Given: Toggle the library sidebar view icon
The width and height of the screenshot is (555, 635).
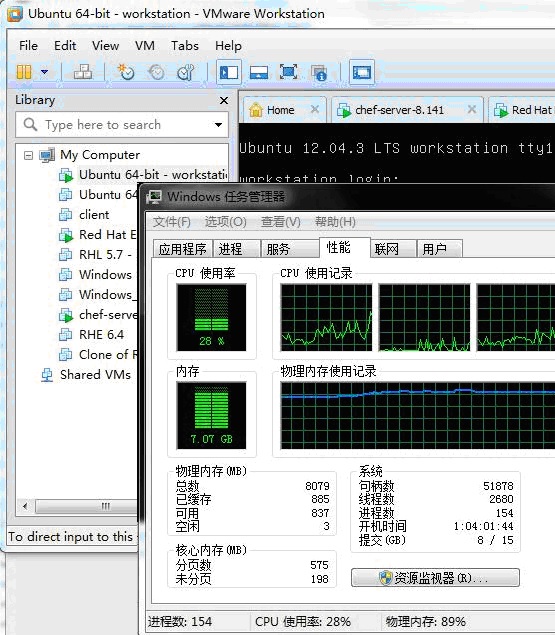Looking at the screenshot, I should tap(229, 72).
